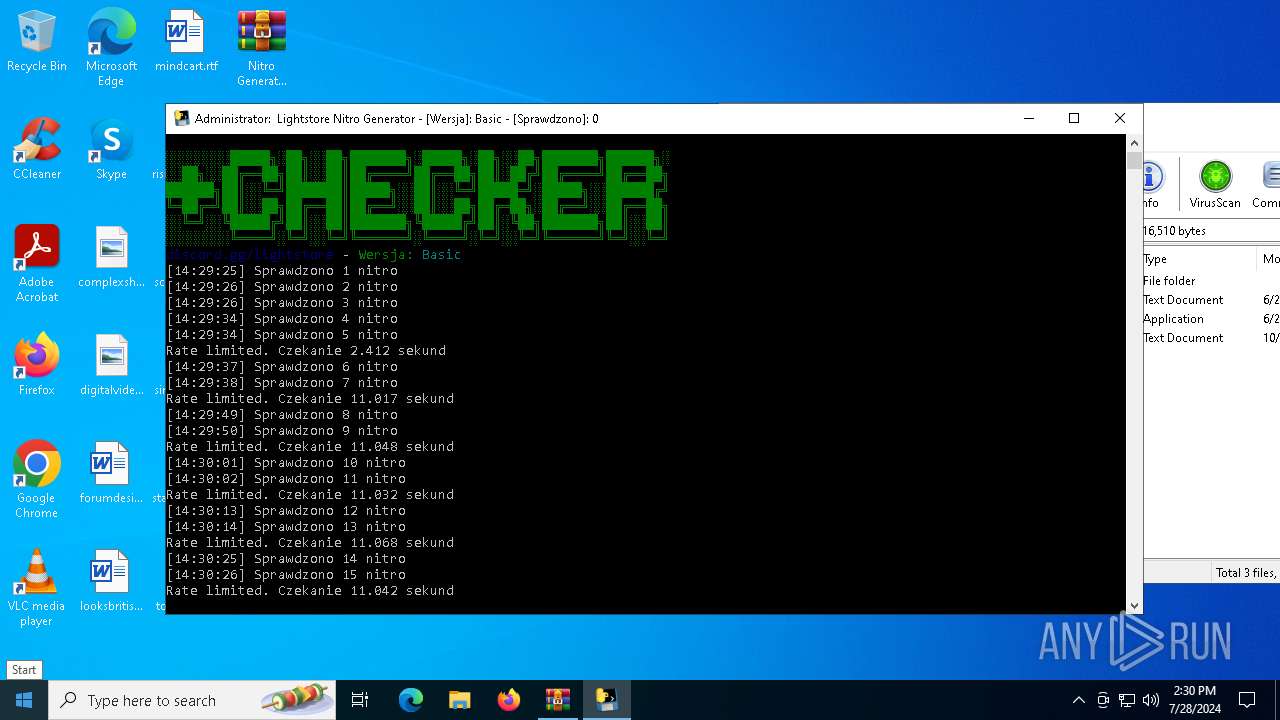1280x720 pixels.
Task: Click the 'Wersja: Basic' text in console
Action: (410, 255)
